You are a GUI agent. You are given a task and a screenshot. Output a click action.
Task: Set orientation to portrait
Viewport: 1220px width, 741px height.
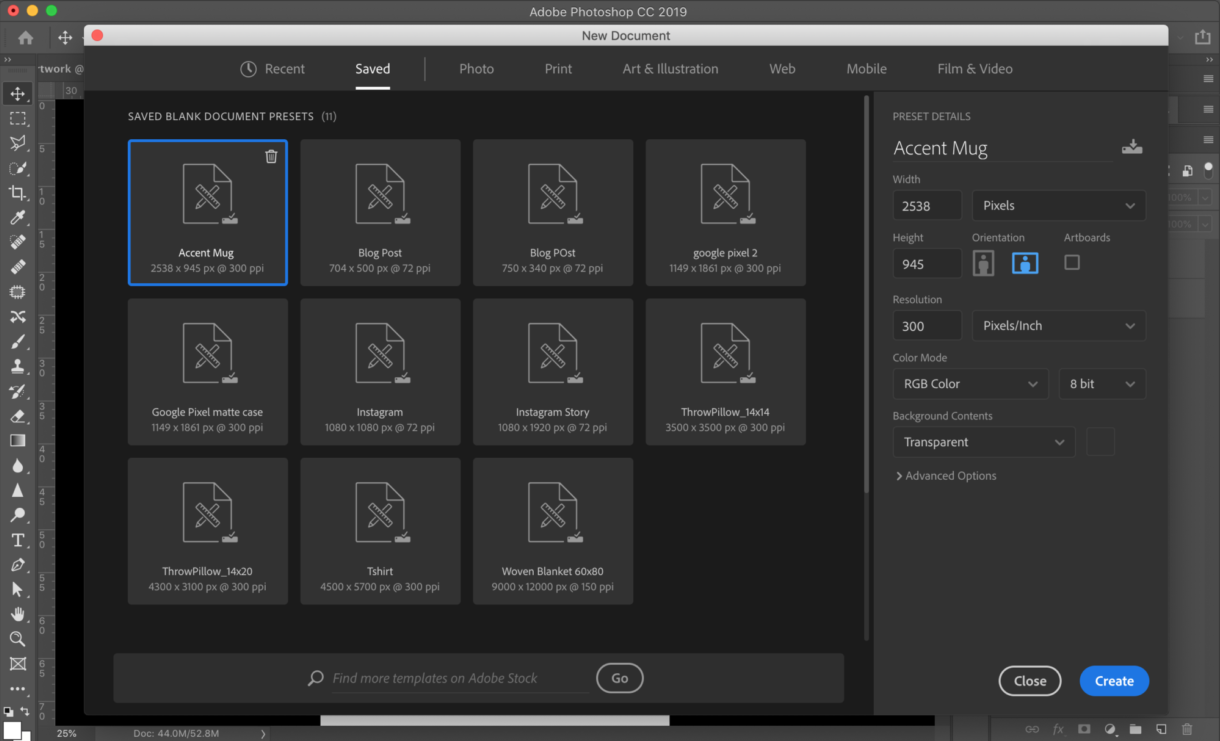[984, 263]
